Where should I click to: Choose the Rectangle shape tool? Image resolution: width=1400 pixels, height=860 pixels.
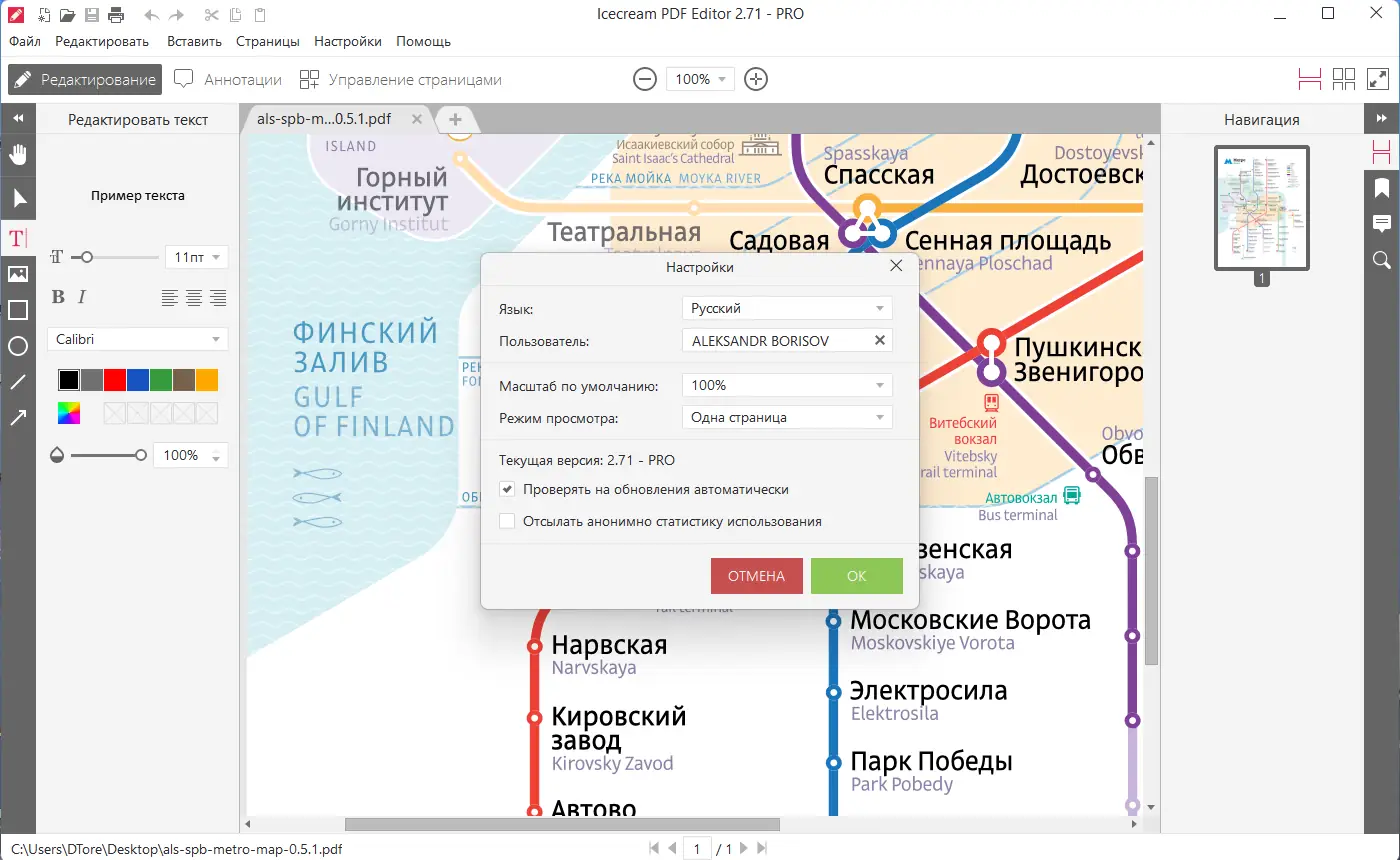coord(17,310)
